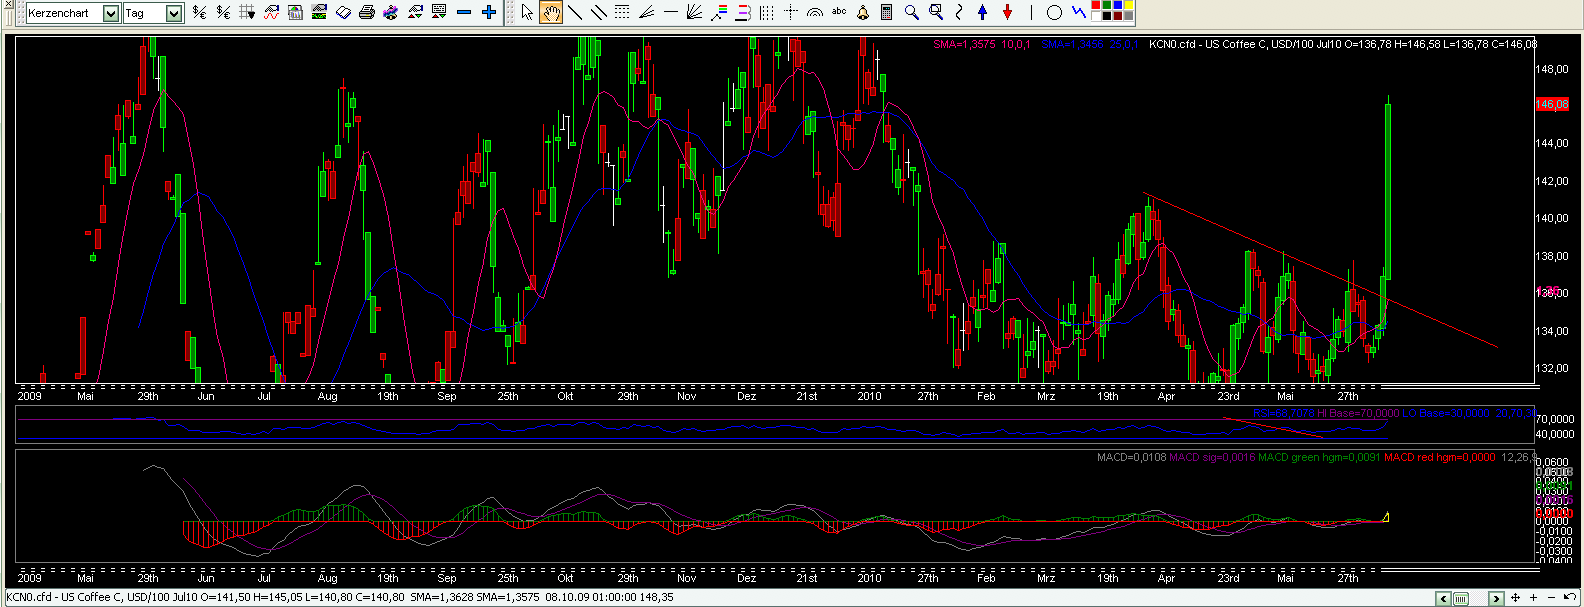The height and width of the screenshot is (607, 1584).
Task: Select the abc text annotation tool
Action: tap(839, 11)
